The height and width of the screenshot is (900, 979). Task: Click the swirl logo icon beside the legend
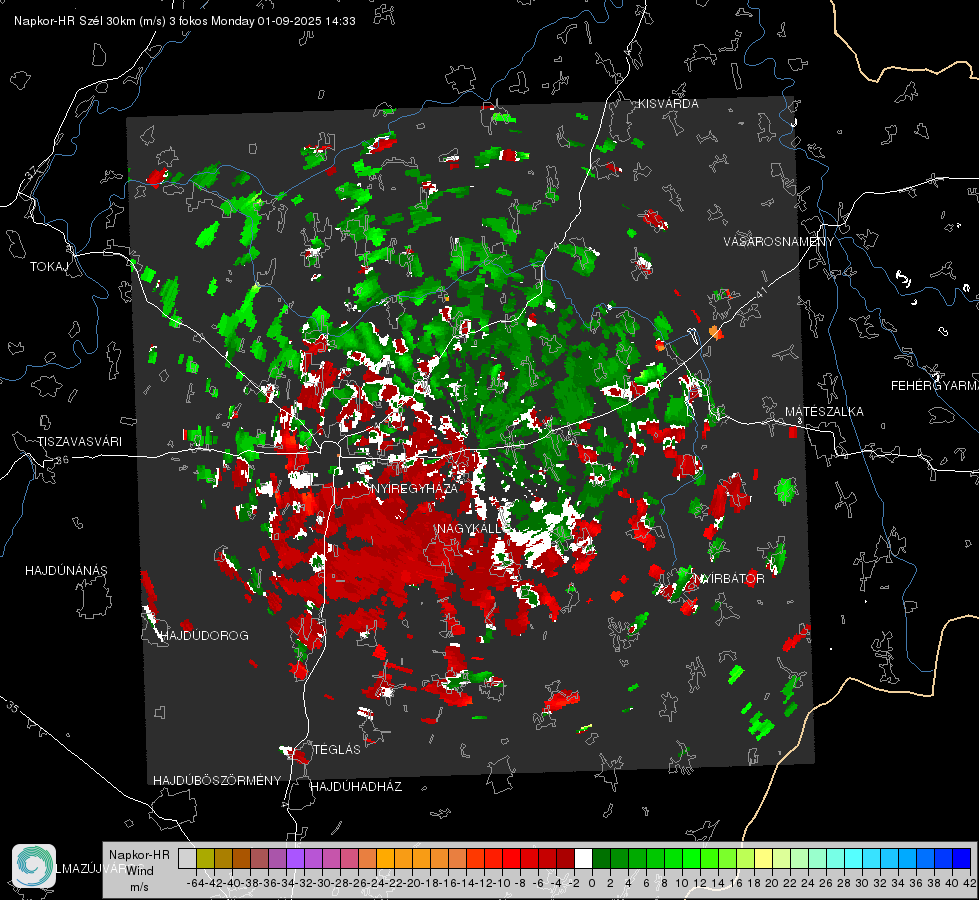(34, 866)
